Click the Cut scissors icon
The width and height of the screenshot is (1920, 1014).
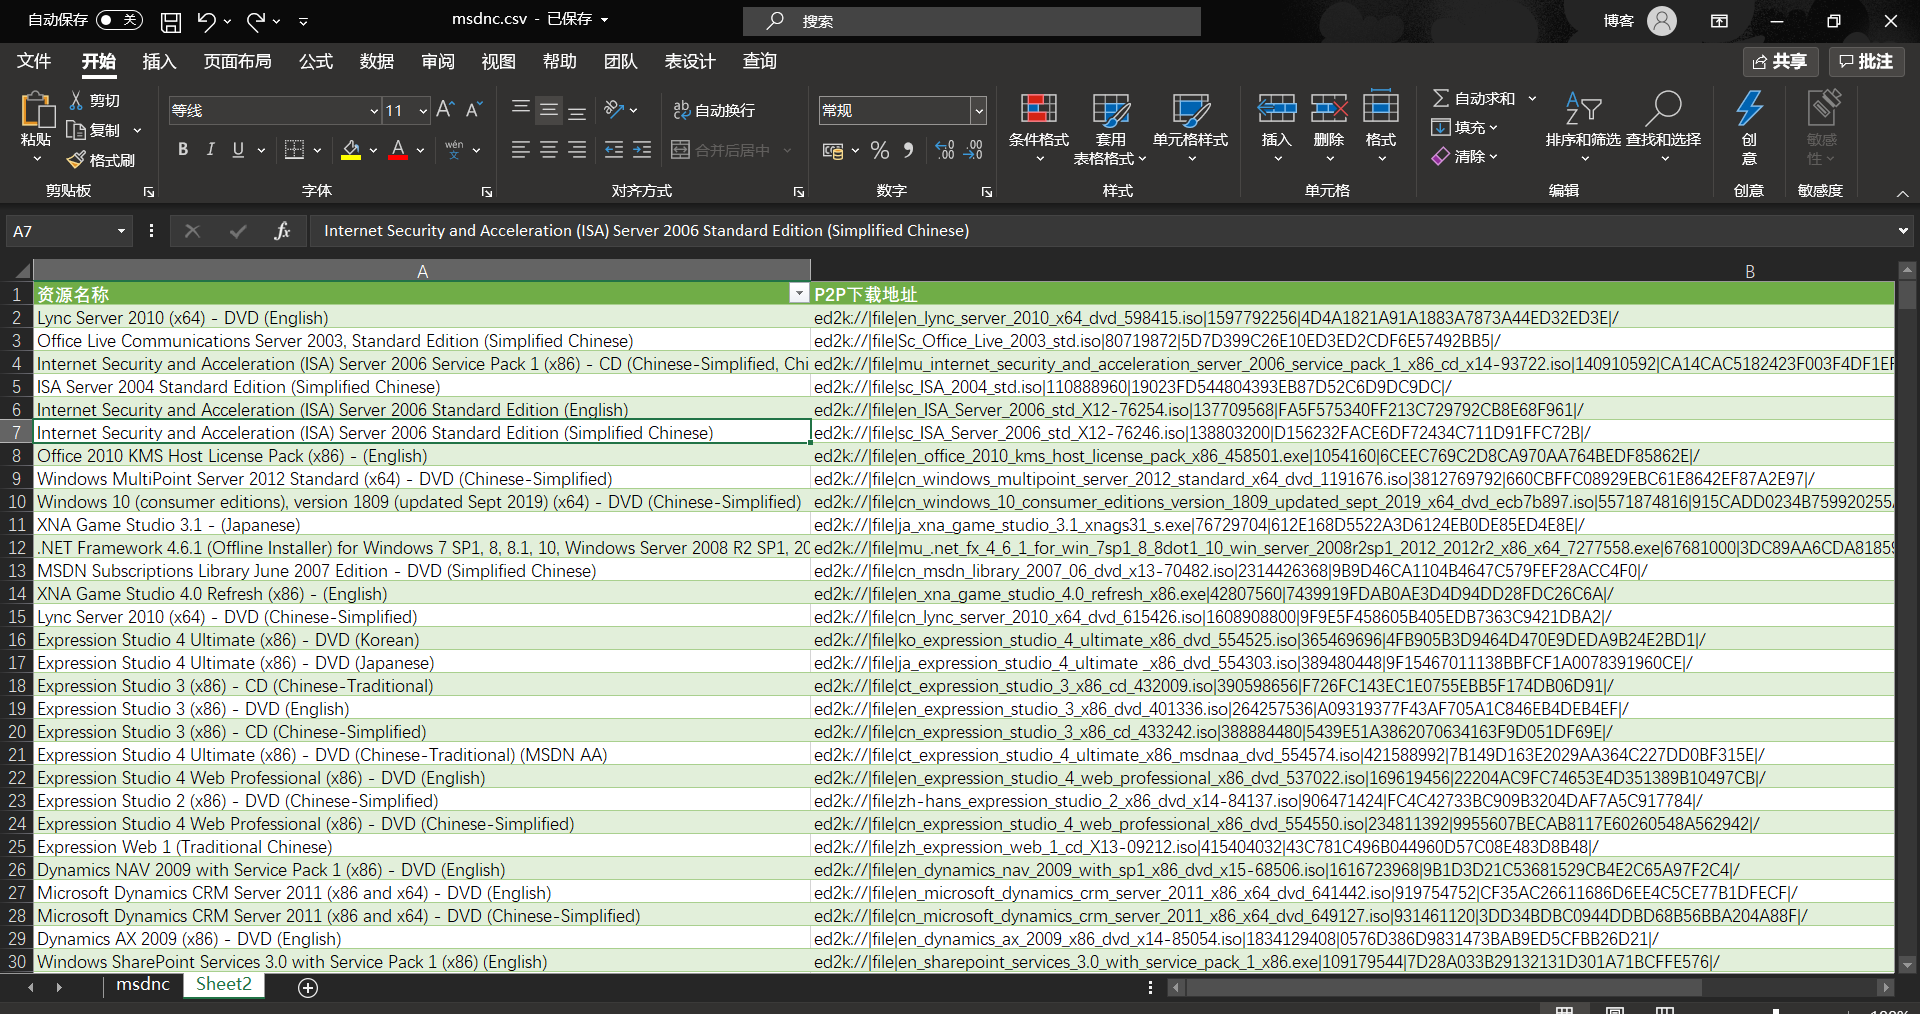coord(76,100)
